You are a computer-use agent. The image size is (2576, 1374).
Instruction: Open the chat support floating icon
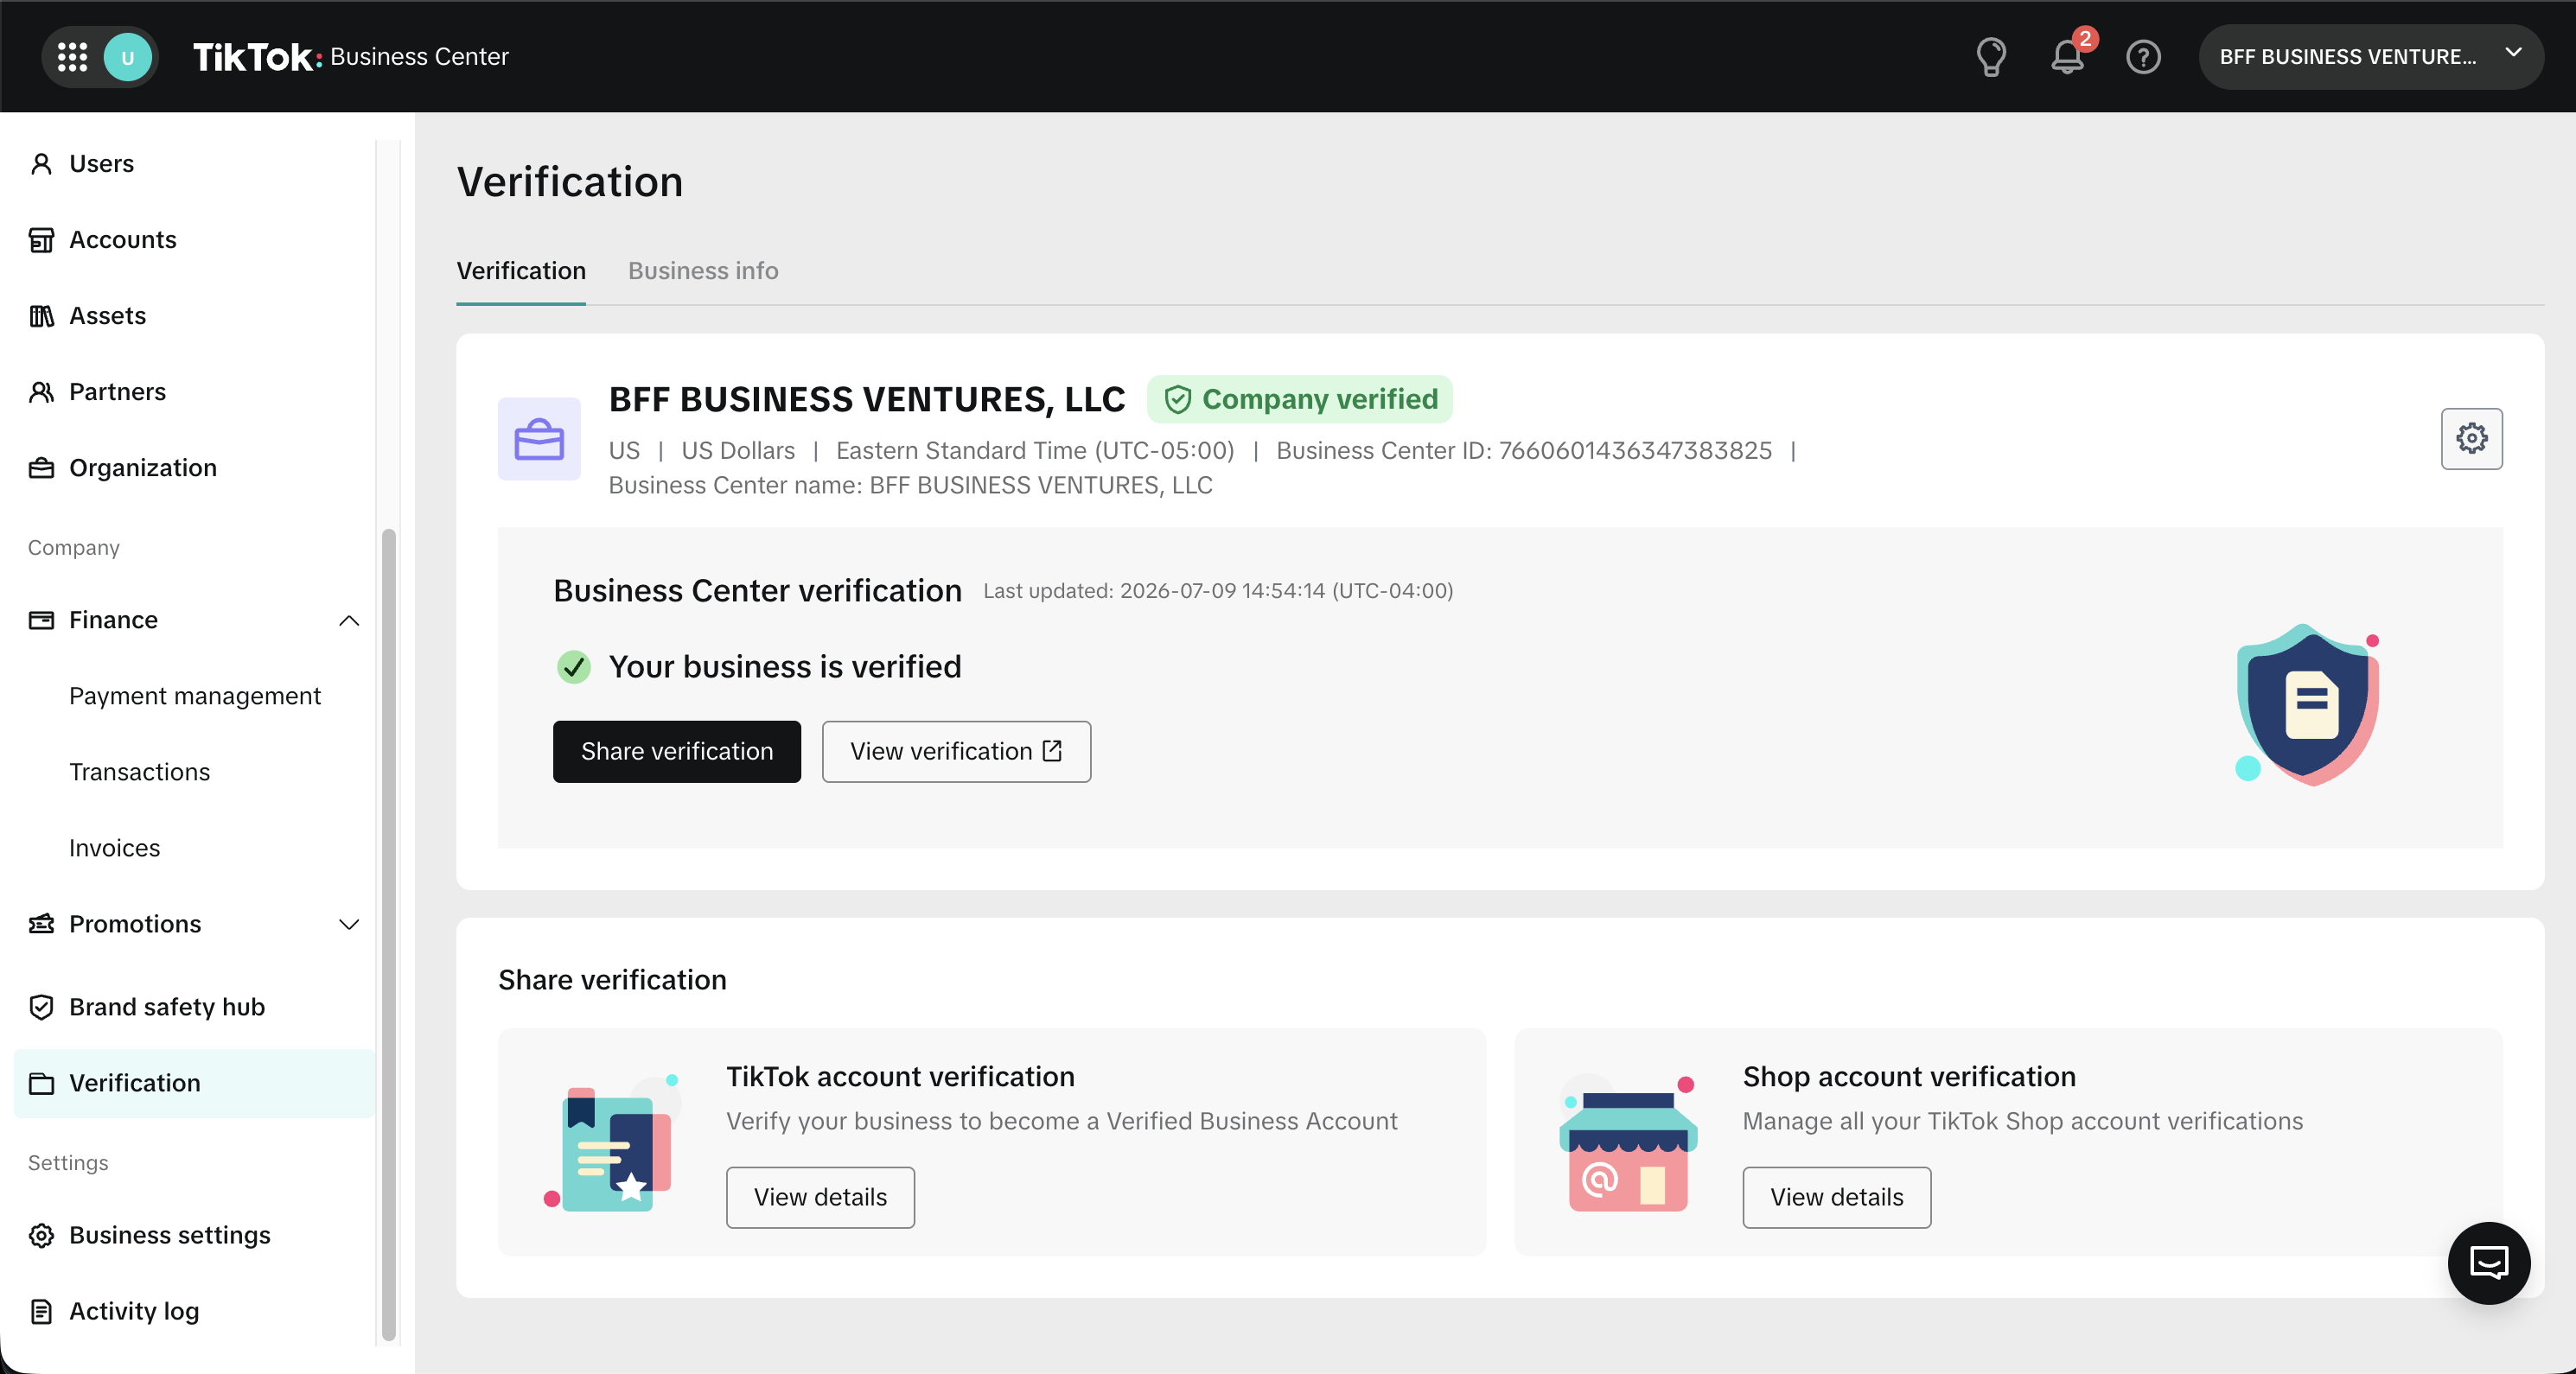click(x=2488, y=1262)
